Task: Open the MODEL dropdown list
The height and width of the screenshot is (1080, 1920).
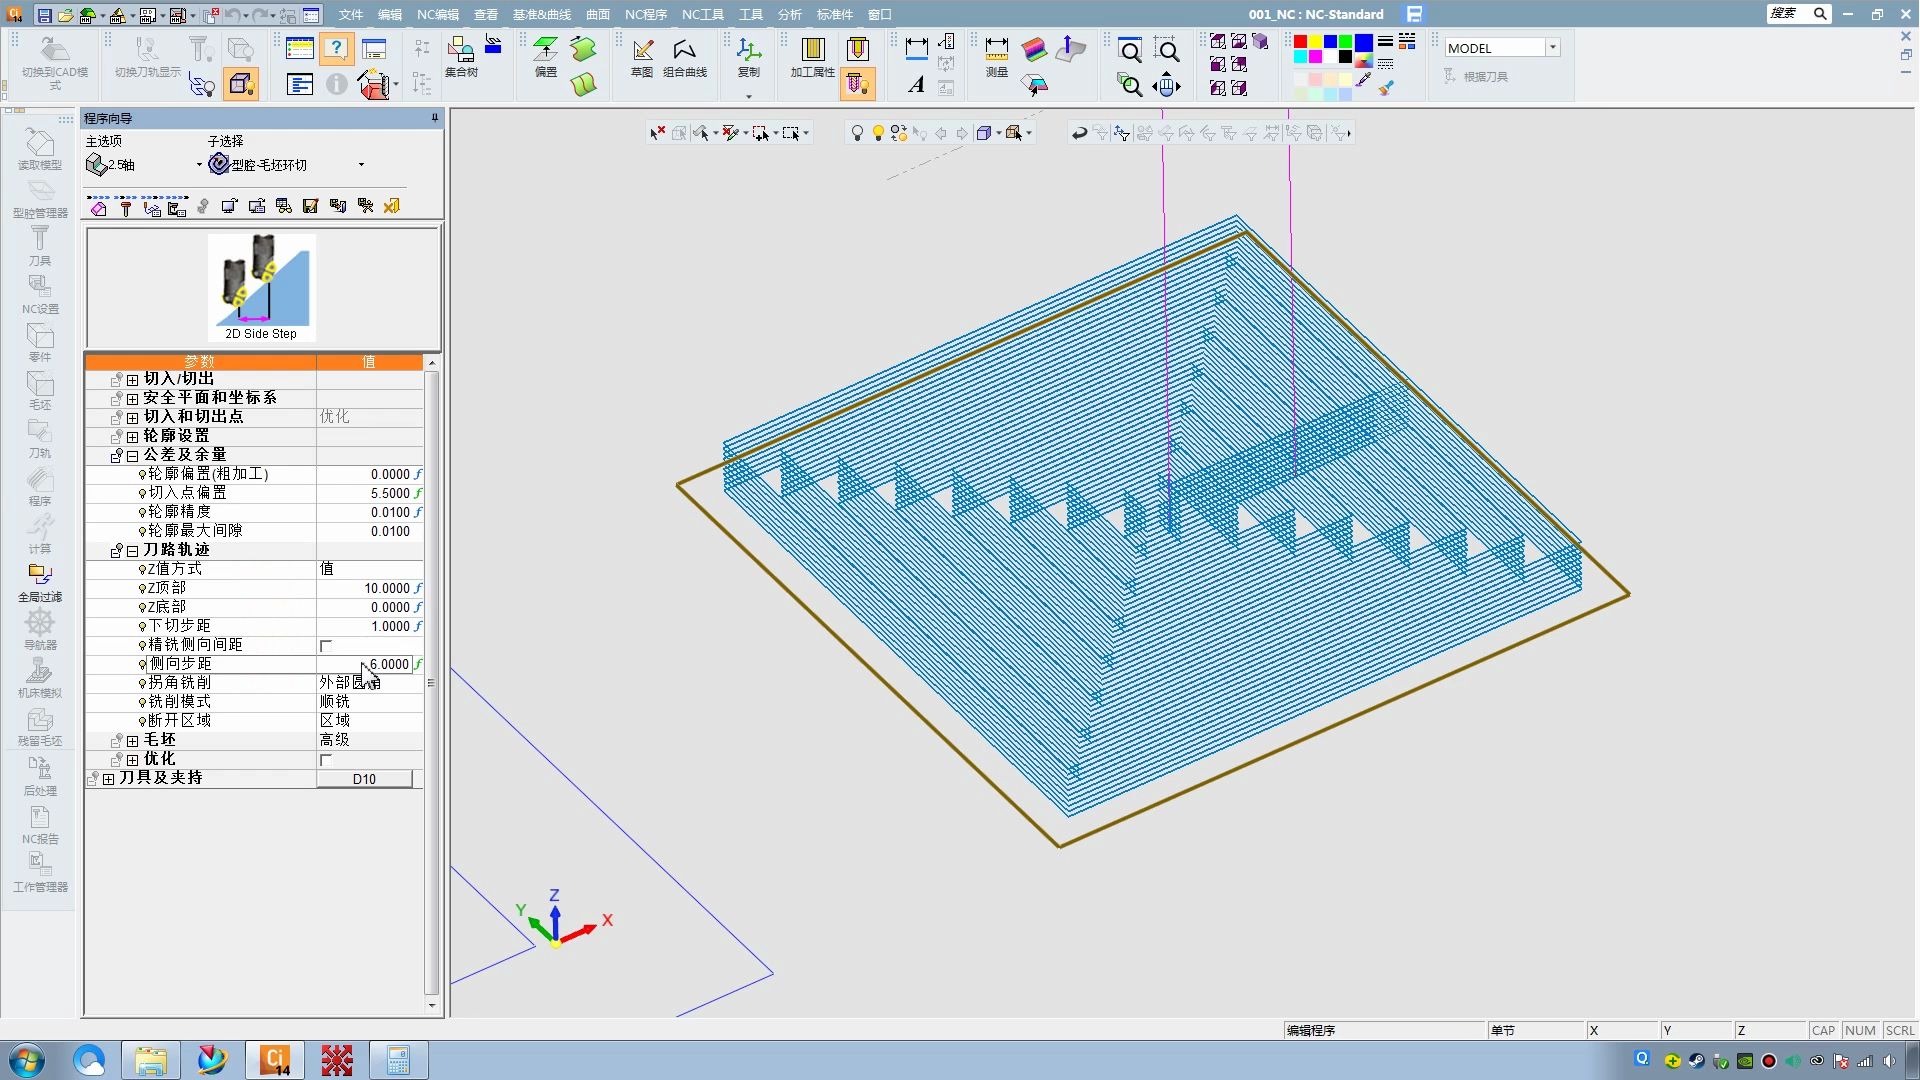Action: (1552, 48)
